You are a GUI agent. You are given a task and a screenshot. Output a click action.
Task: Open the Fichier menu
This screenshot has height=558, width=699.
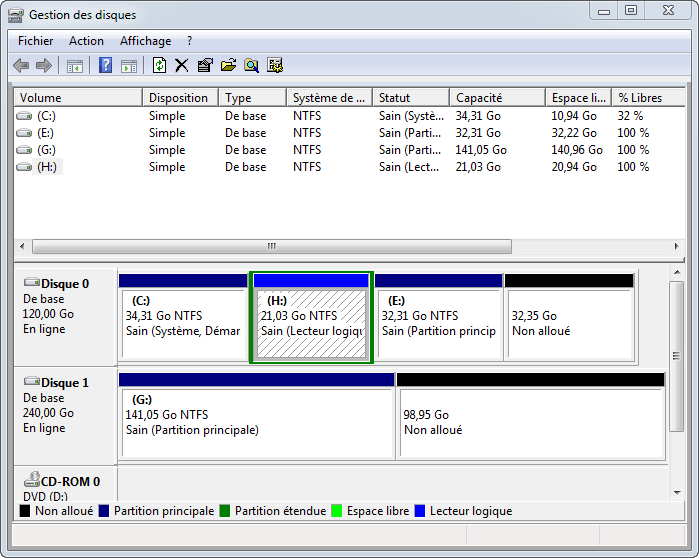35,41
